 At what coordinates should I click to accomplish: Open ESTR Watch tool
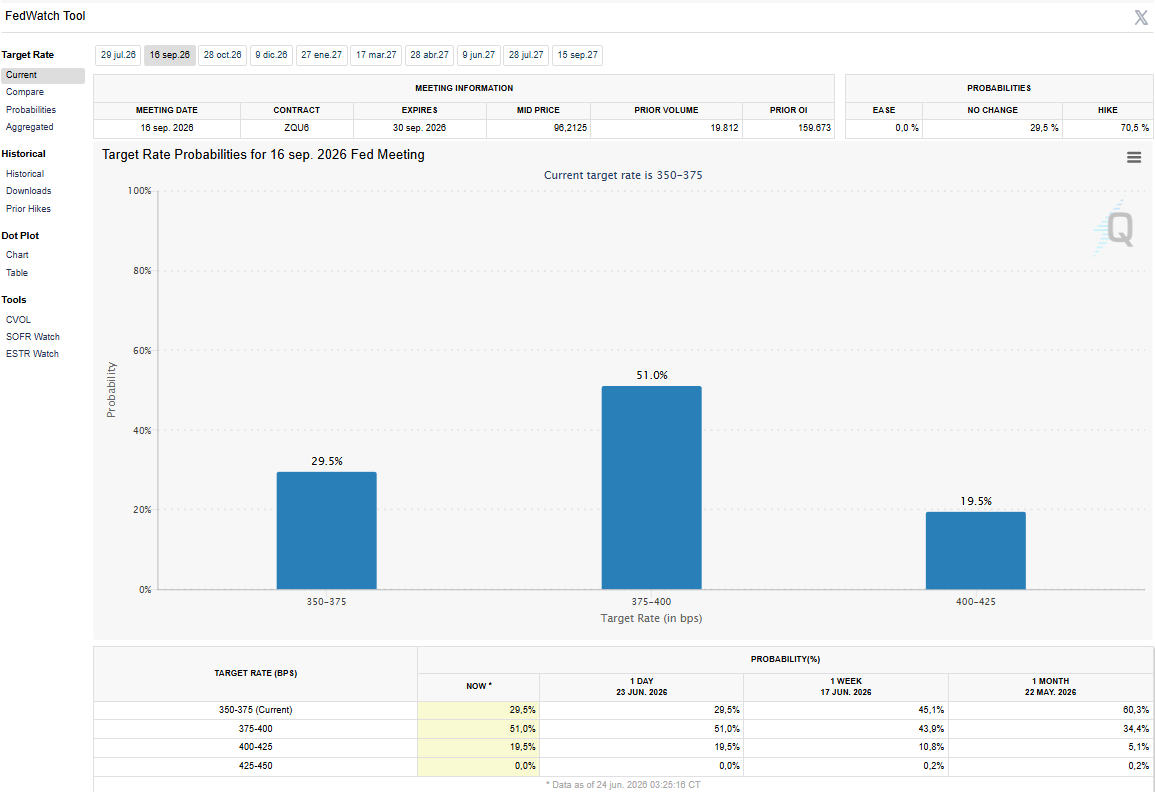pos(32,354)
